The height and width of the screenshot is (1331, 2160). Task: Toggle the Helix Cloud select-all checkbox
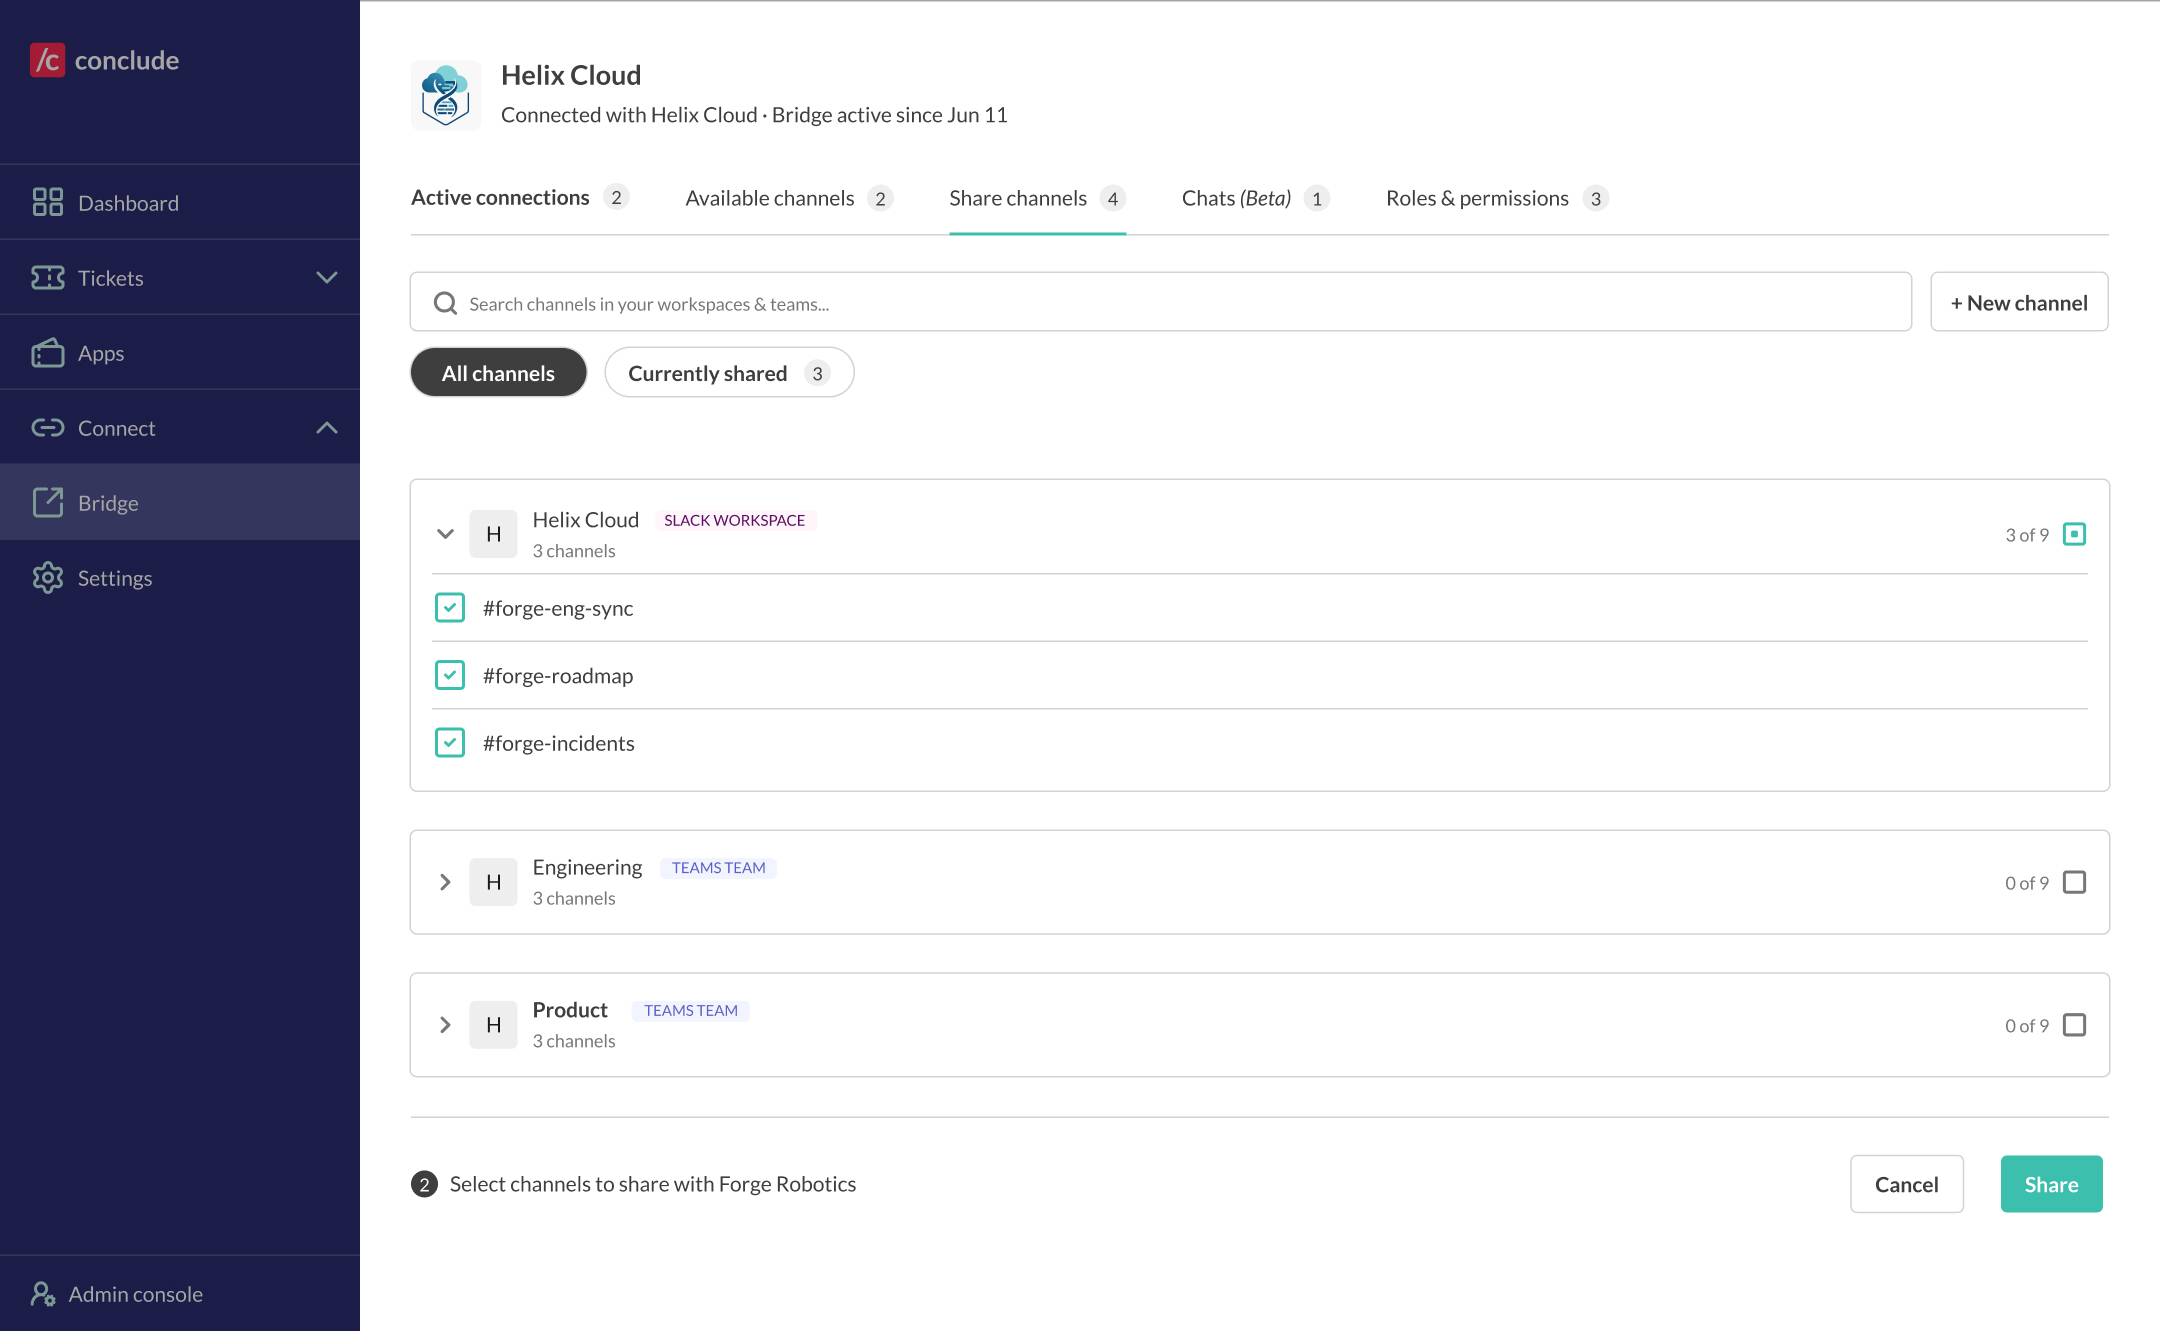coord(2075,534)
